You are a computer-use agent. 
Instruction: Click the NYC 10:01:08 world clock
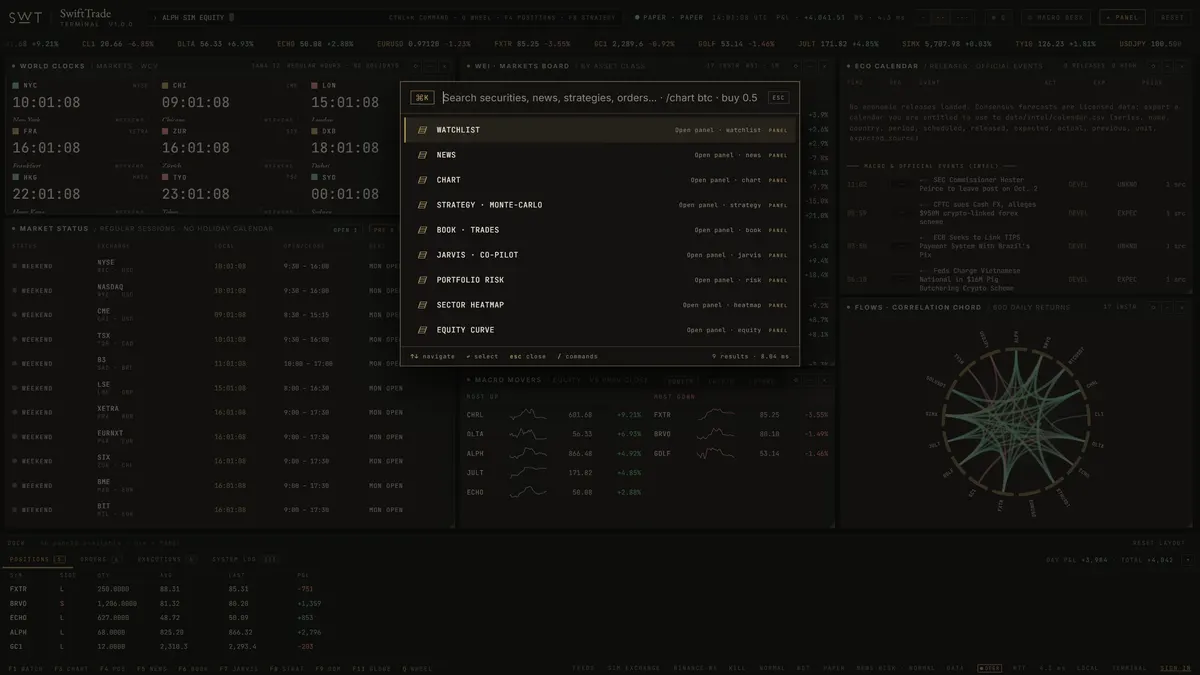pos(80,101)
